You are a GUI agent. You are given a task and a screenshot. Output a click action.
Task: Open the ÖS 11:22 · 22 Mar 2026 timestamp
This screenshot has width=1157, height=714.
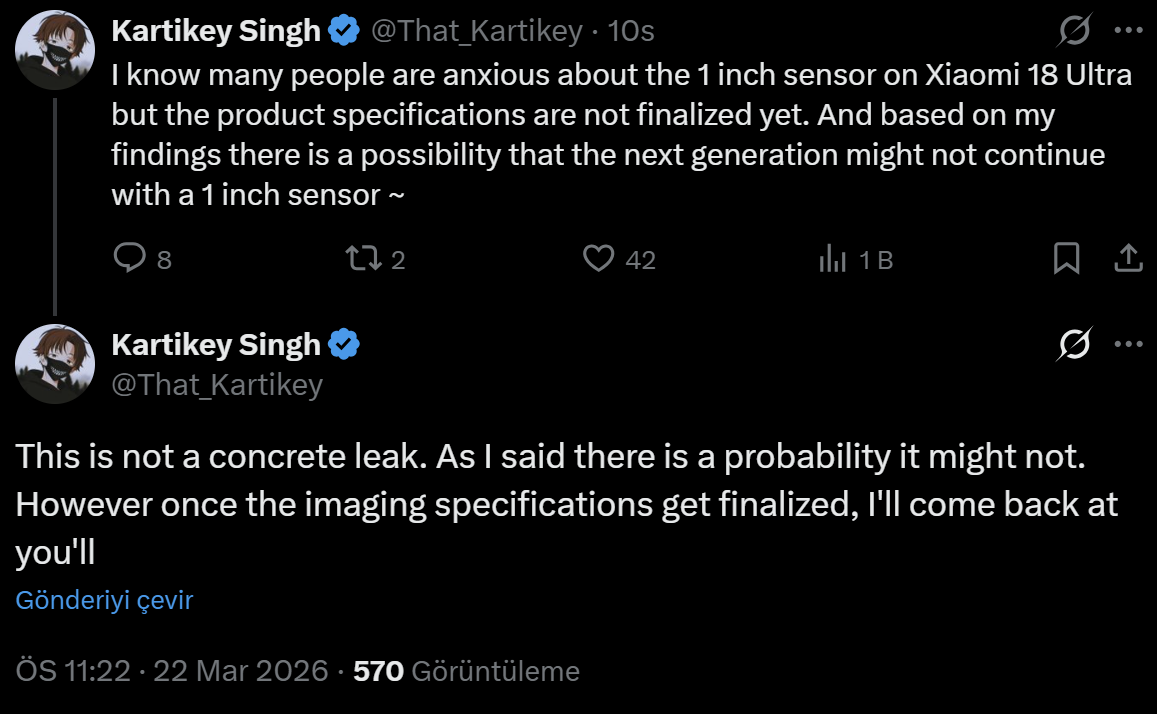[x=172, y=670]
